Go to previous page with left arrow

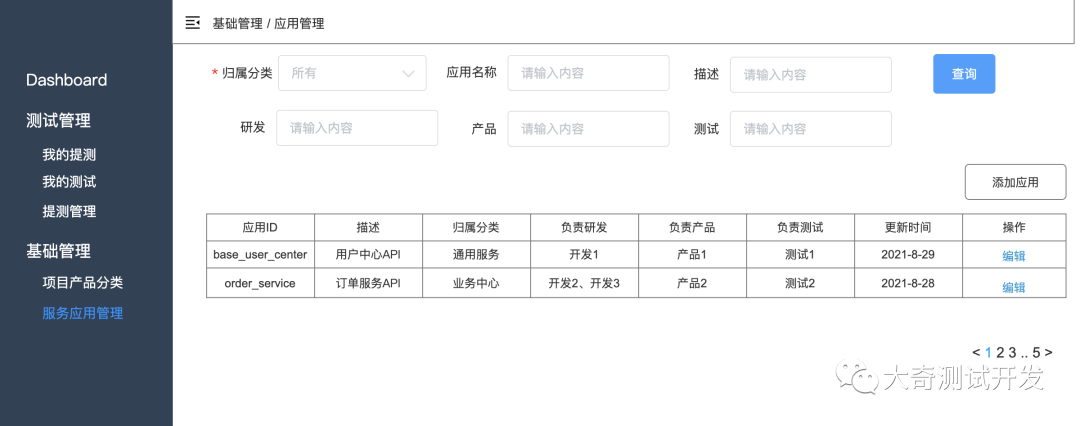[x=976, y=352]
